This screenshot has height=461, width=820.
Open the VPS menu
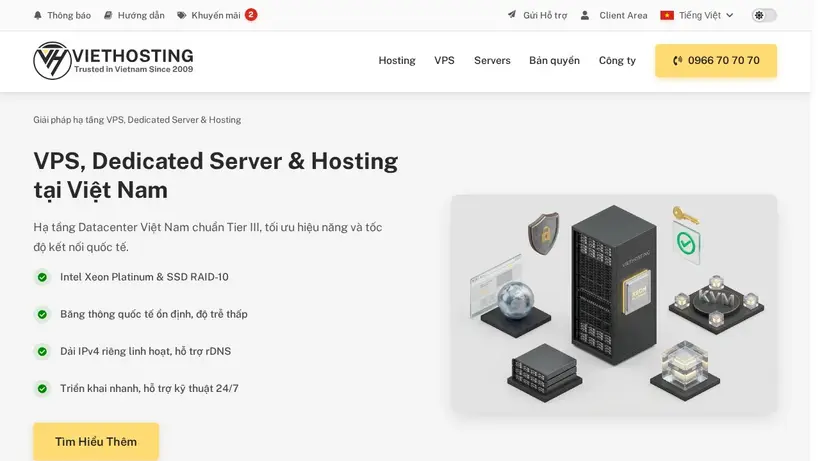tap(445, 61)
